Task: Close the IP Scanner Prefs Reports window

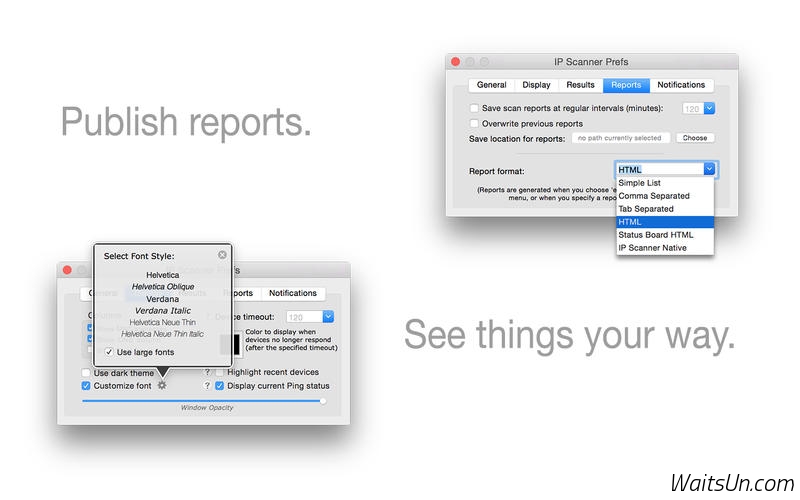Action: point(456,62)
